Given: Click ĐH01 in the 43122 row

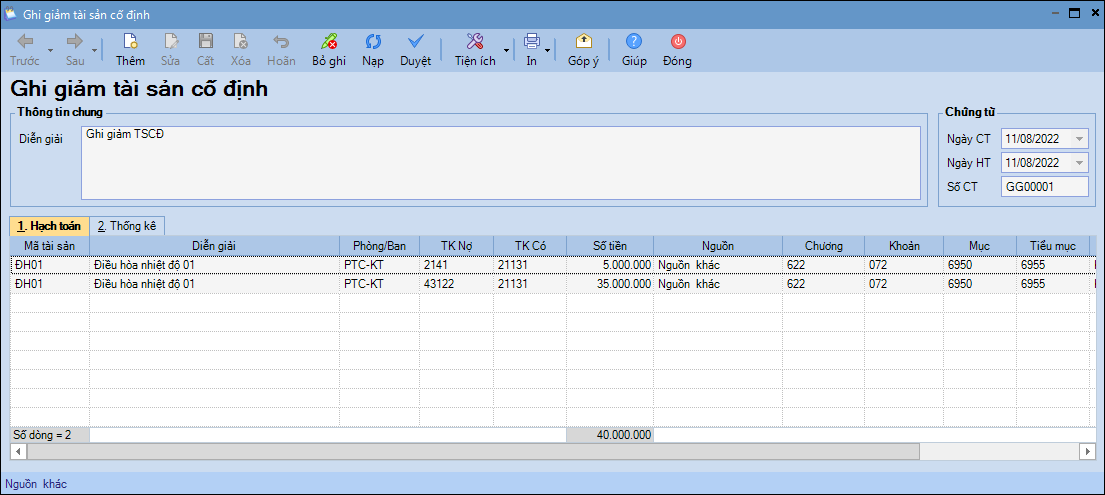Looking at the screenshot, I should [49, 284].
